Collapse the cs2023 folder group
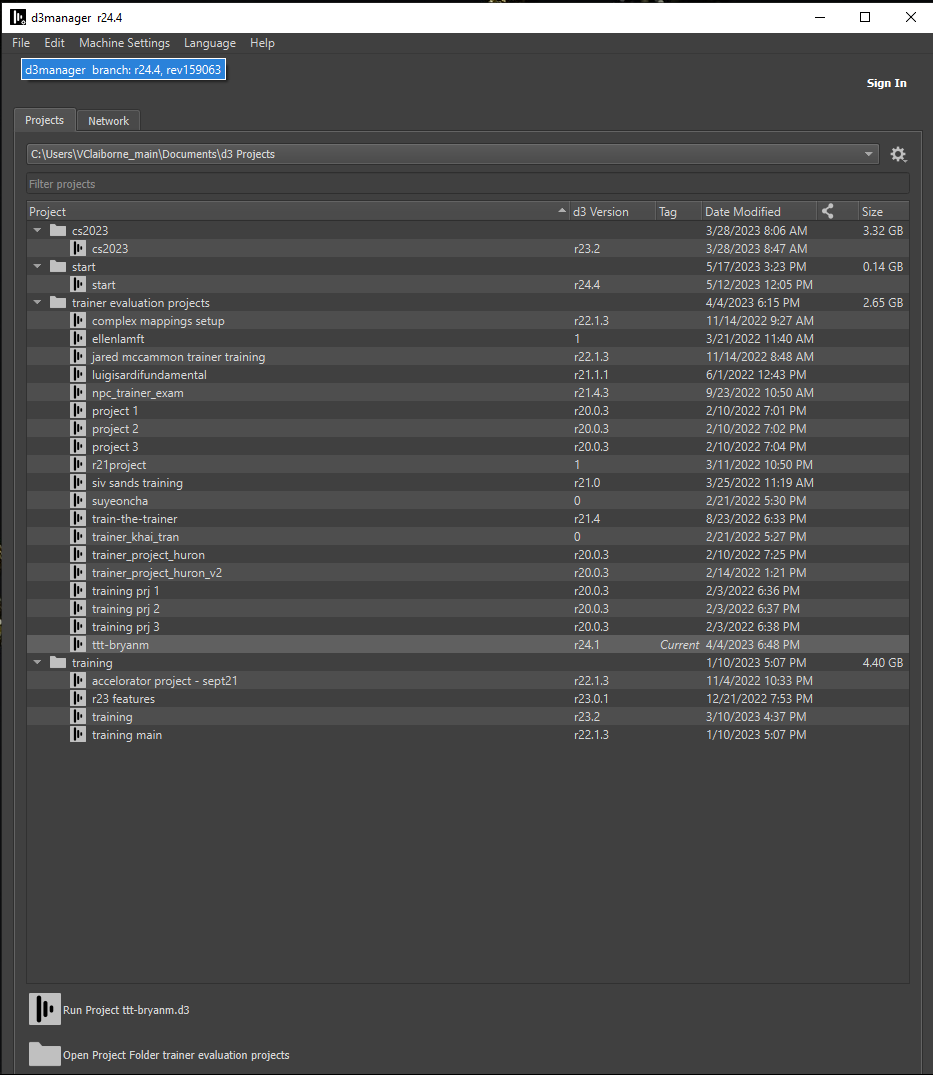 tap(38, 231)
